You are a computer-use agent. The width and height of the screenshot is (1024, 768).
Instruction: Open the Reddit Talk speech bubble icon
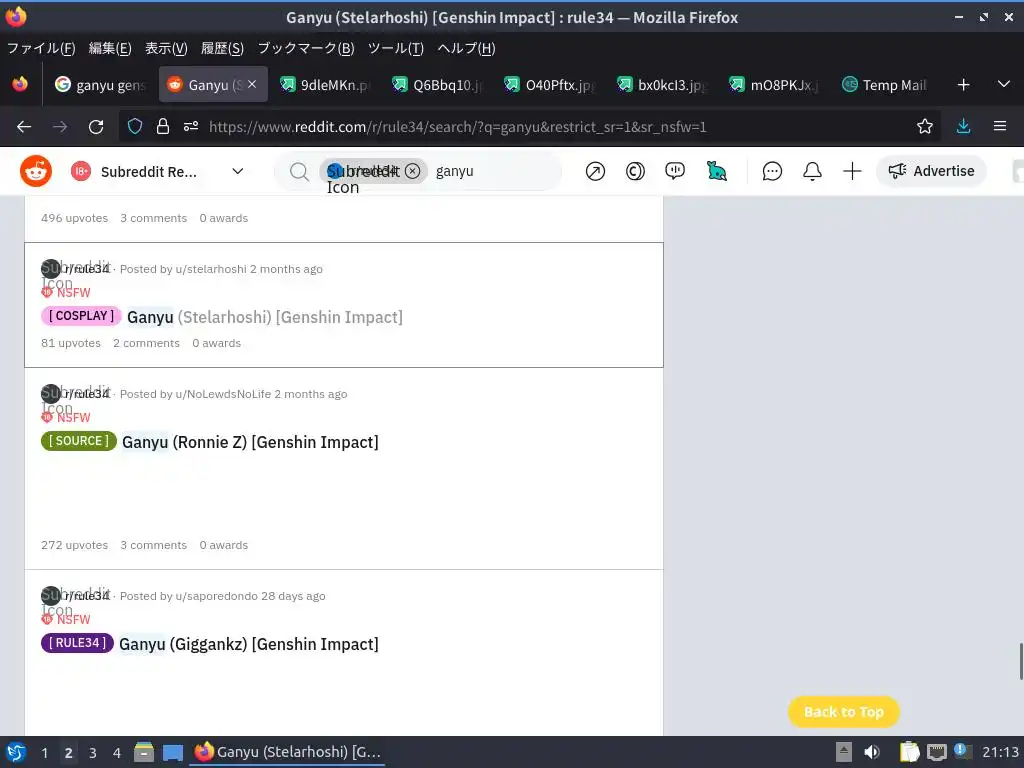tap(675, 171)
